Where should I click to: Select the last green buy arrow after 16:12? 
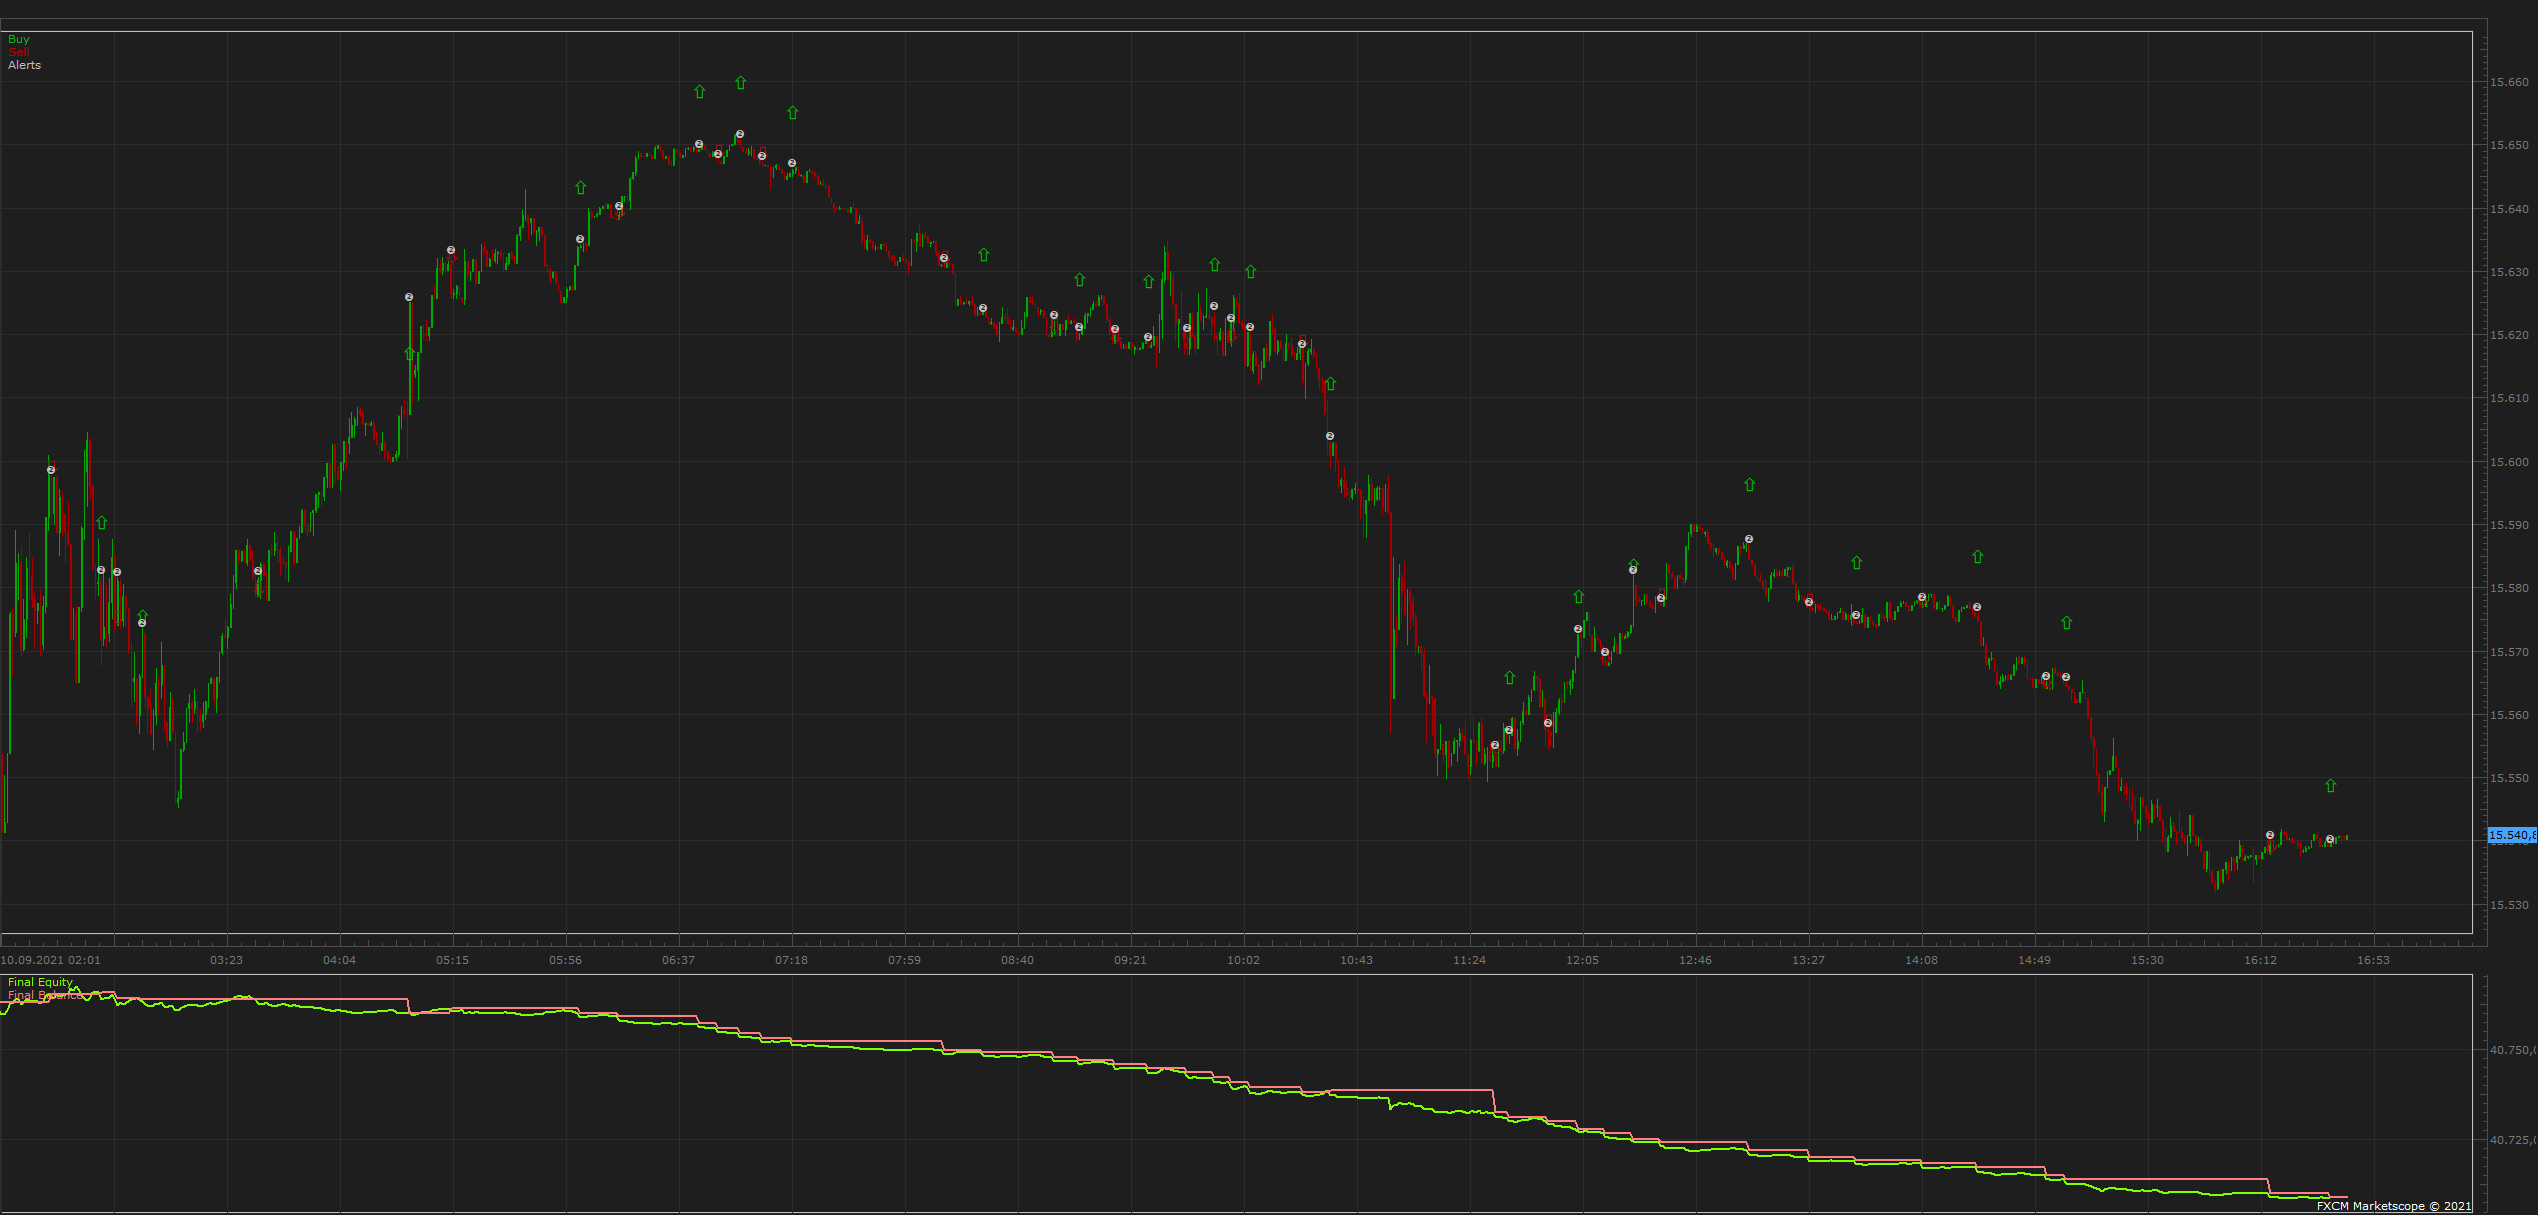(x=2330, y=786)
